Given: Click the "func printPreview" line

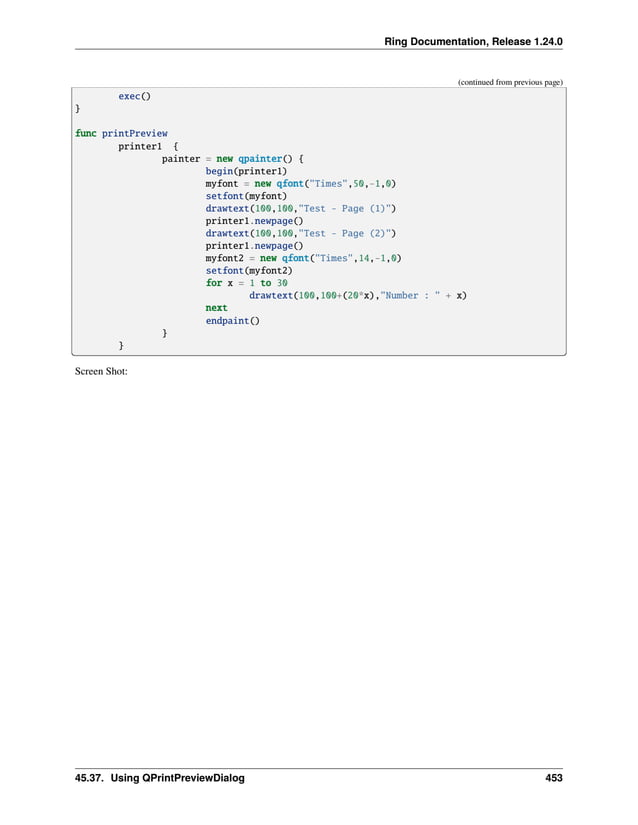Looking at the screenshot, I should [121, 133].
